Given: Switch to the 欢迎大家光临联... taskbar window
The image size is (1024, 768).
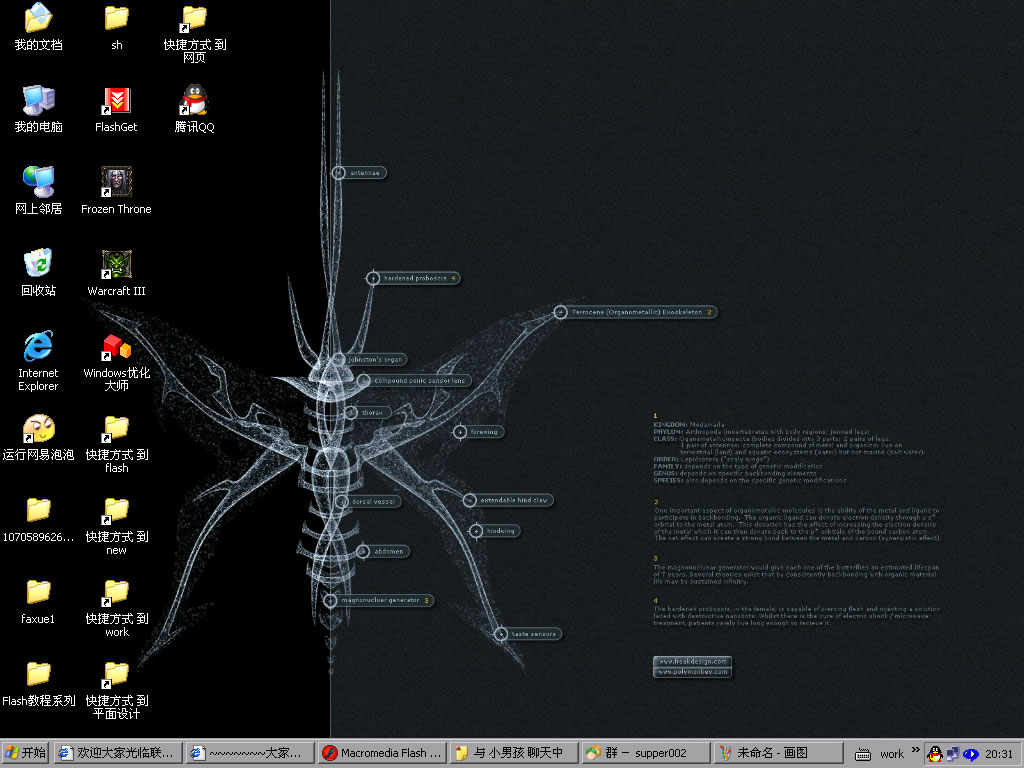Looking at the screenshot, I should point(118,753).
